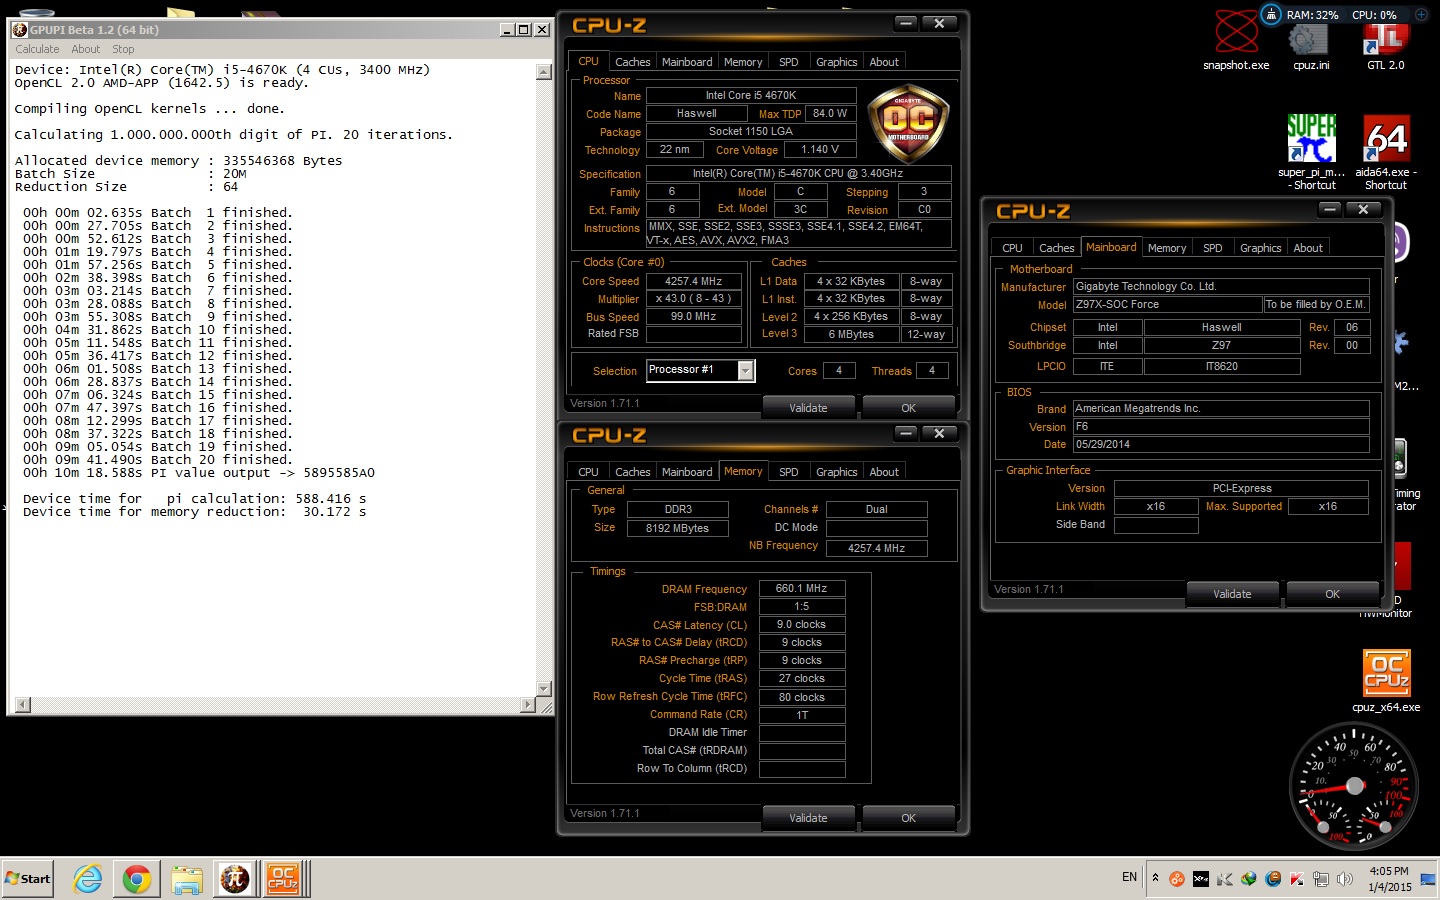
Task: Click the memory size 8192 MBytes field
Action: tap(677, 528)
